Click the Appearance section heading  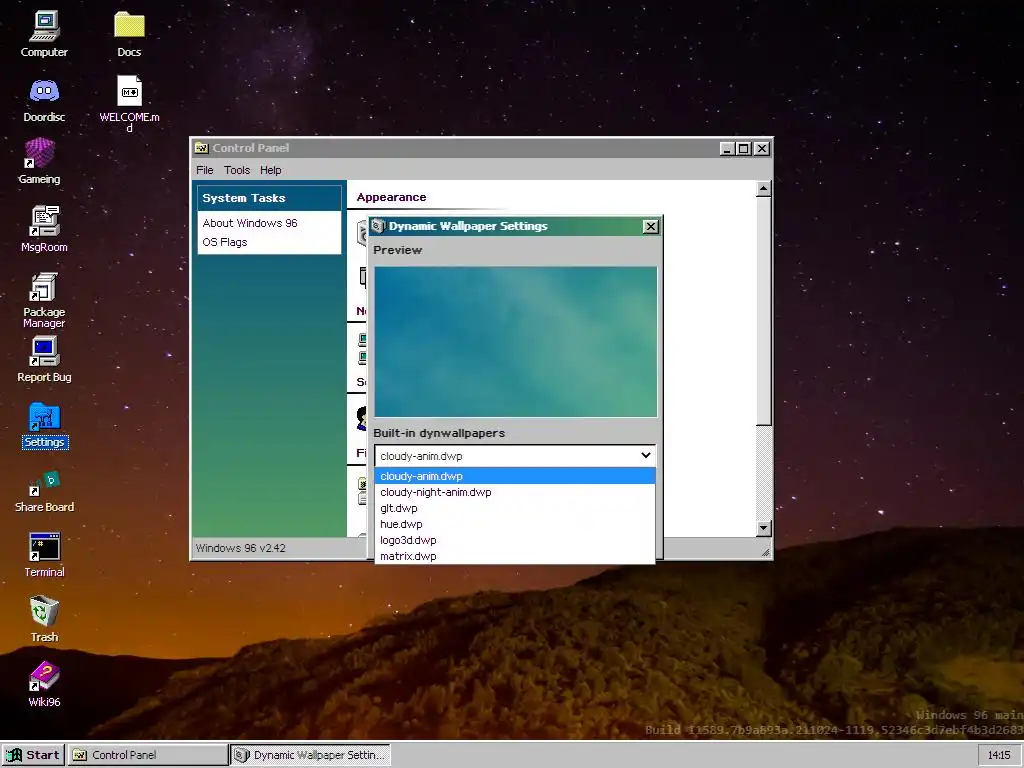click(x=391, y=197)
